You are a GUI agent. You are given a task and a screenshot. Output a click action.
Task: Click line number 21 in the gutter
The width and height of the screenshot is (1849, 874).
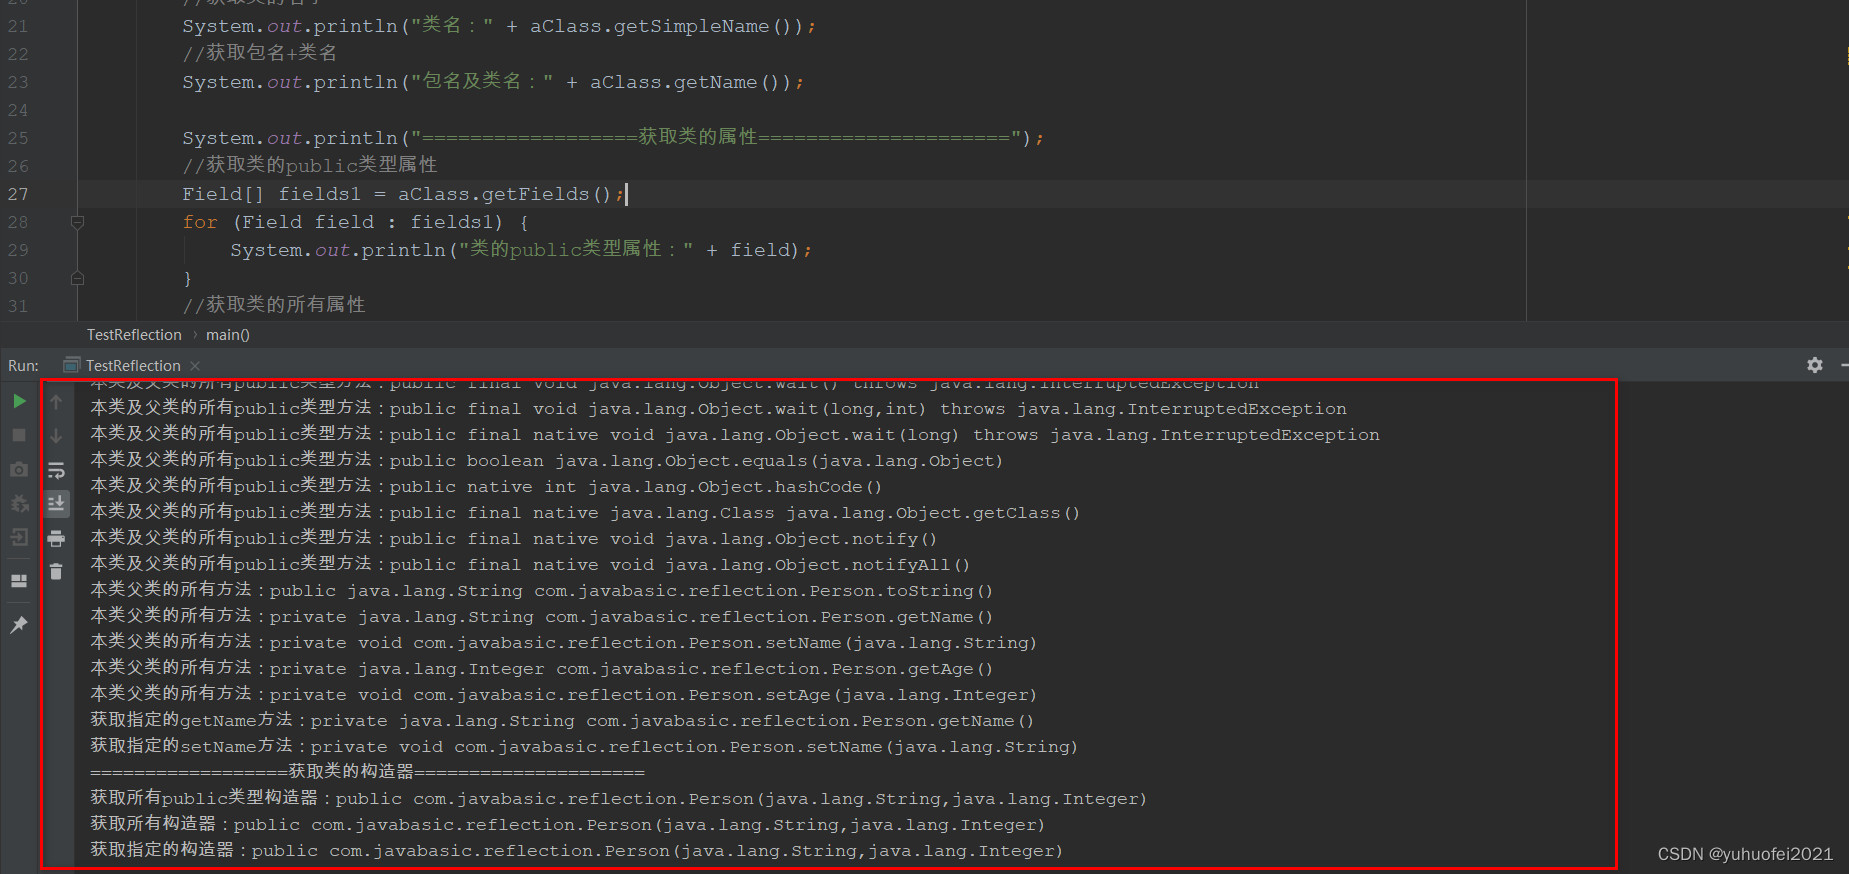tap(18, 26)
